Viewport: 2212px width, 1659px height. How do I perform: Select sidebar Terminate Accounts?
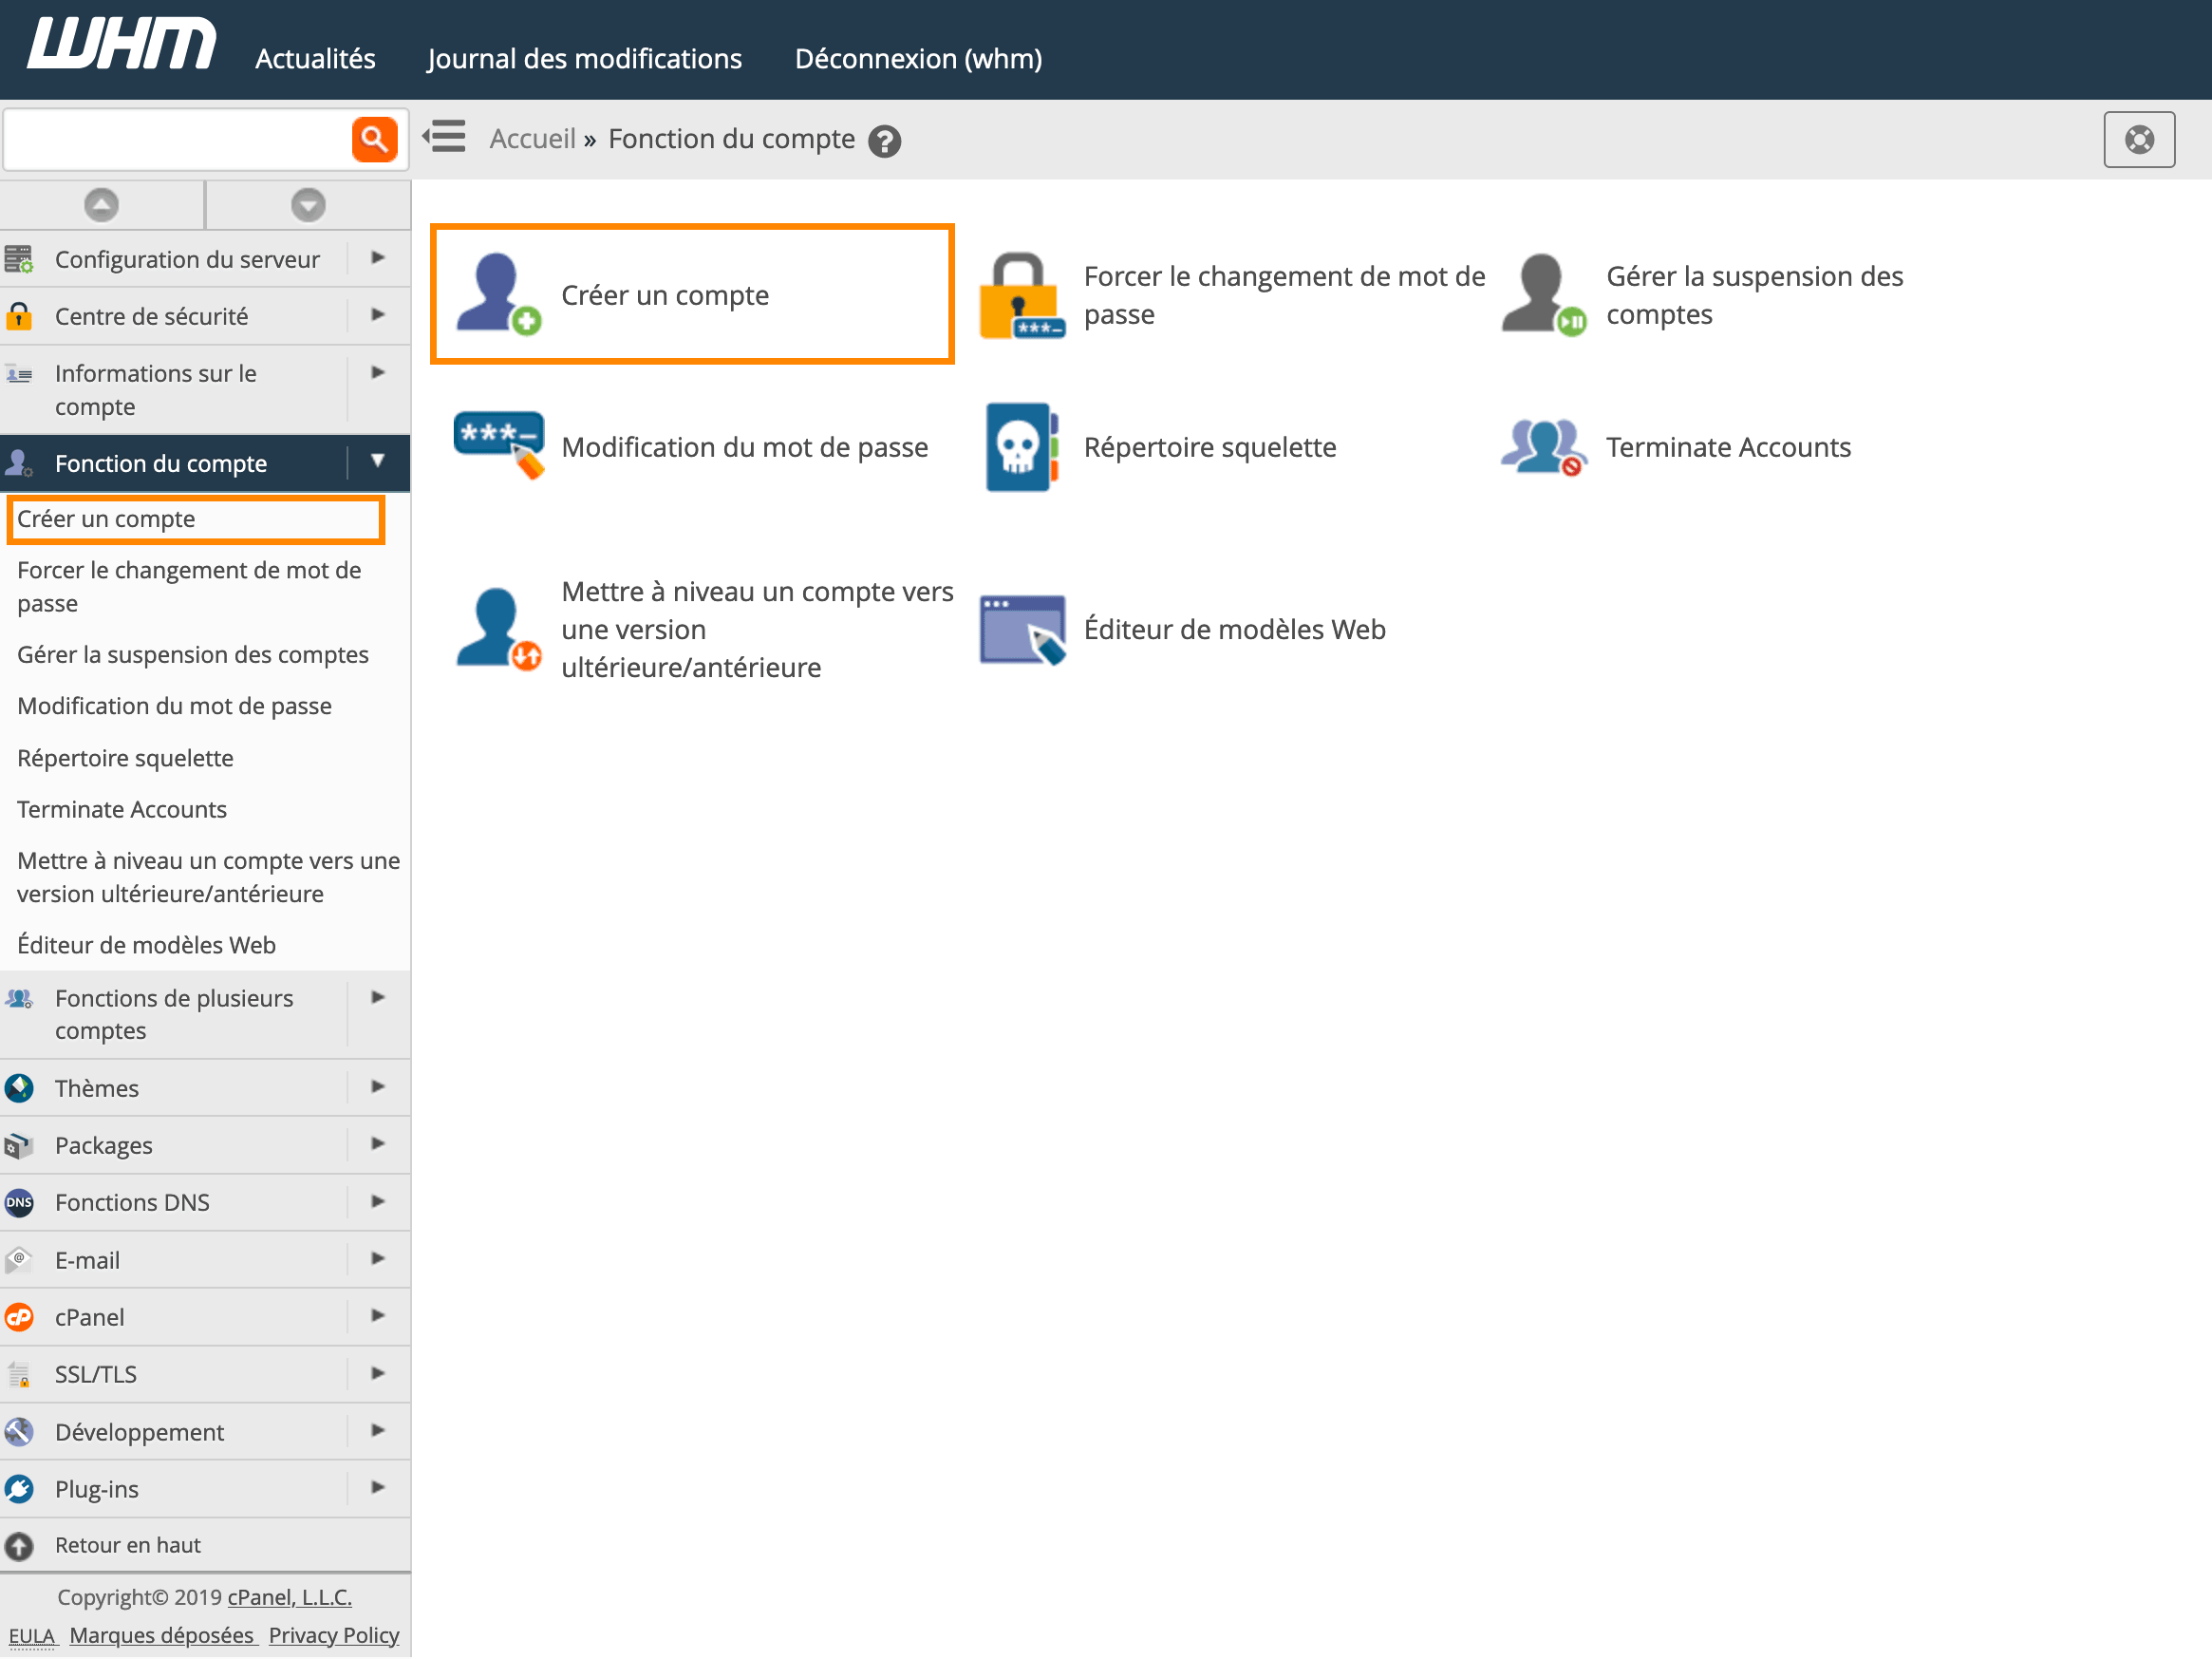tap(122, 809)
